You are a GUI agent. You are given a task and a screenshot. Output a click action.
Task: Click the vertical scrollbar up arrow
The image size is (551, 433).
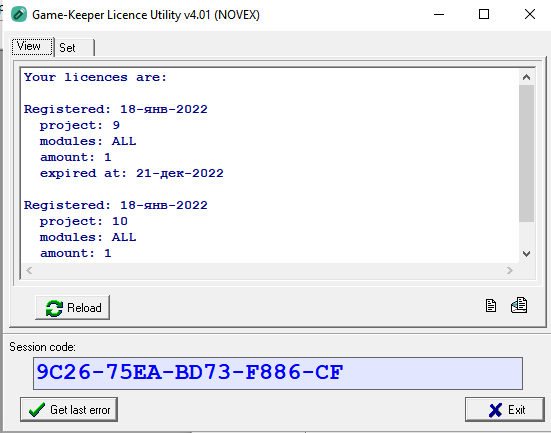point(526,77)
